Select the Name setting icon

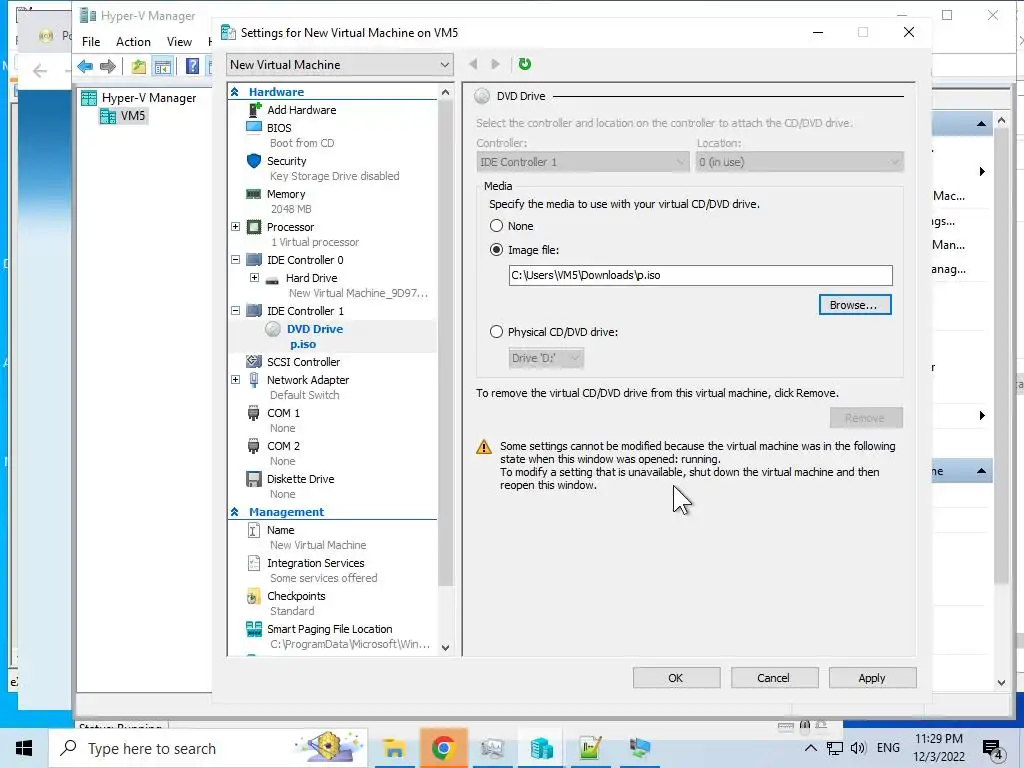click(x=254, y=530)
